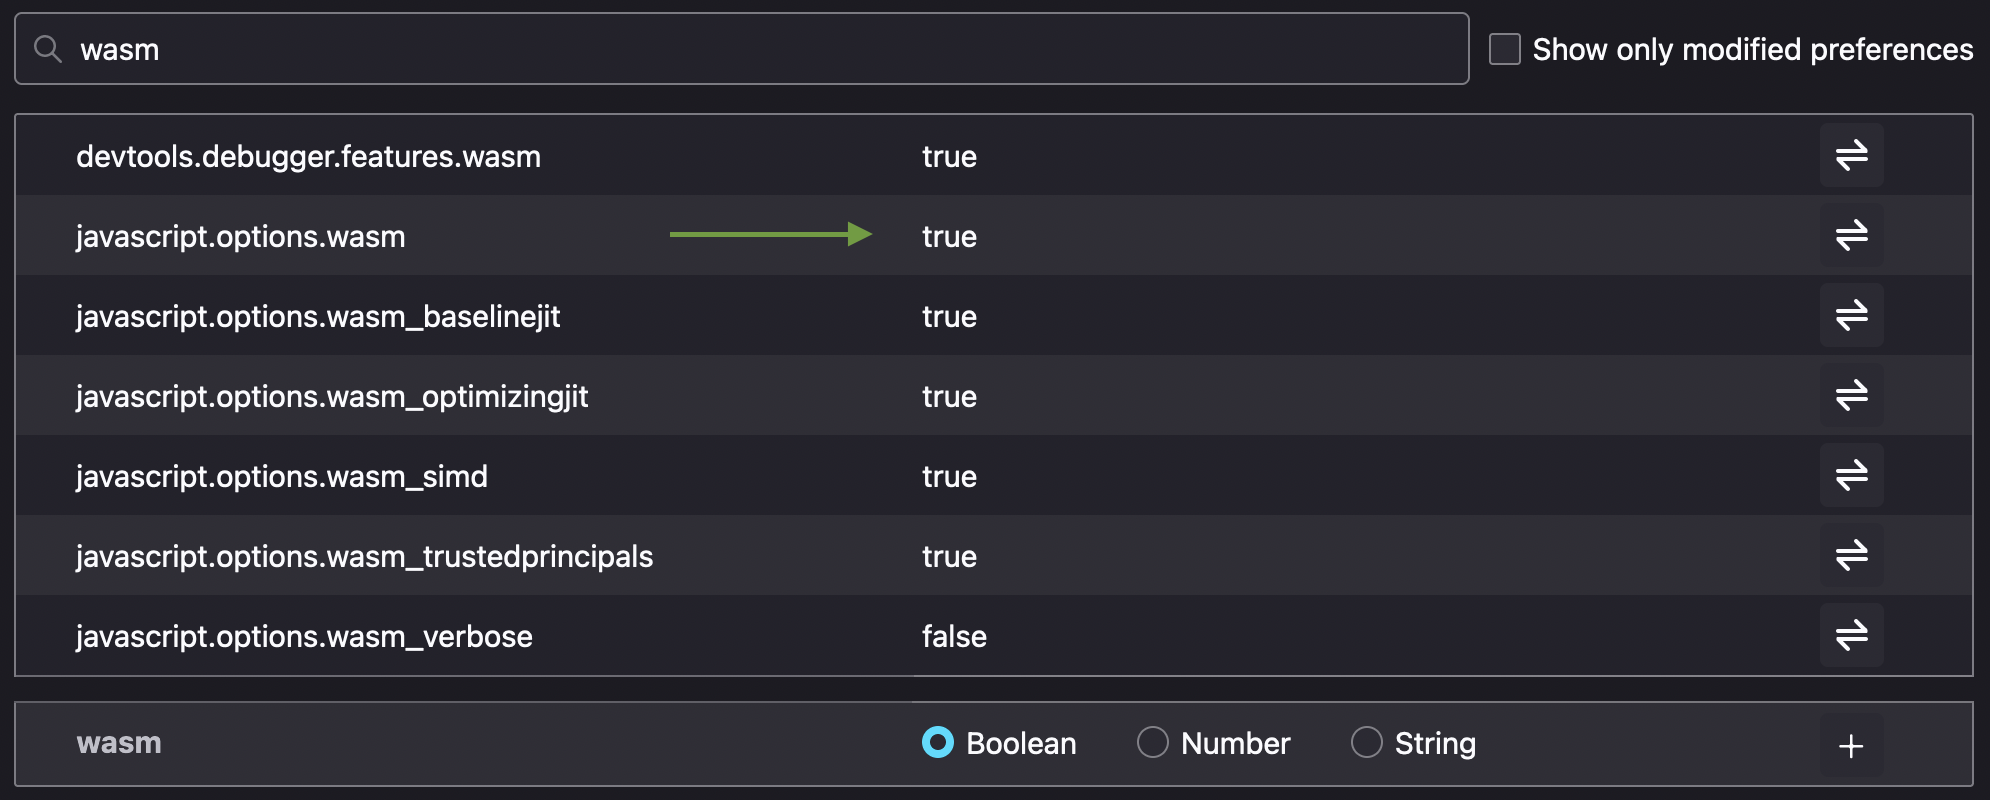Select the Boolean radio button
This screenshot has width=1990, height=800.
tap(938, 743)
